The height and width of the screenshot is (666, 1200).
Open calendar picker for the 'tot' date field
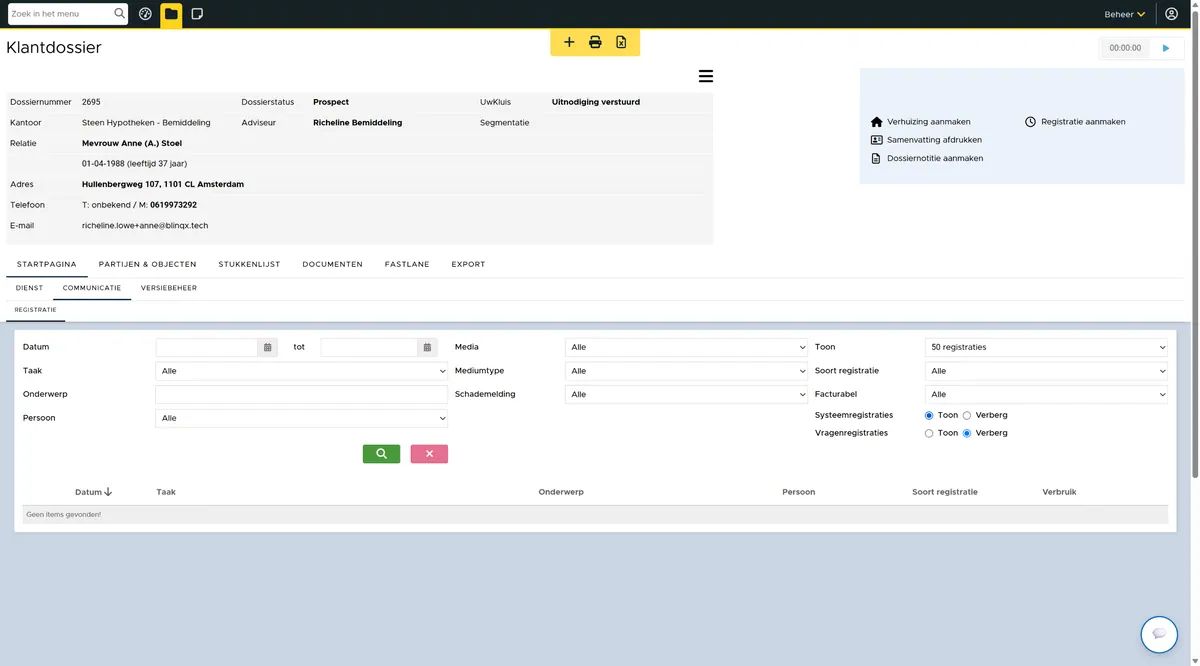[x=427, y=347]
